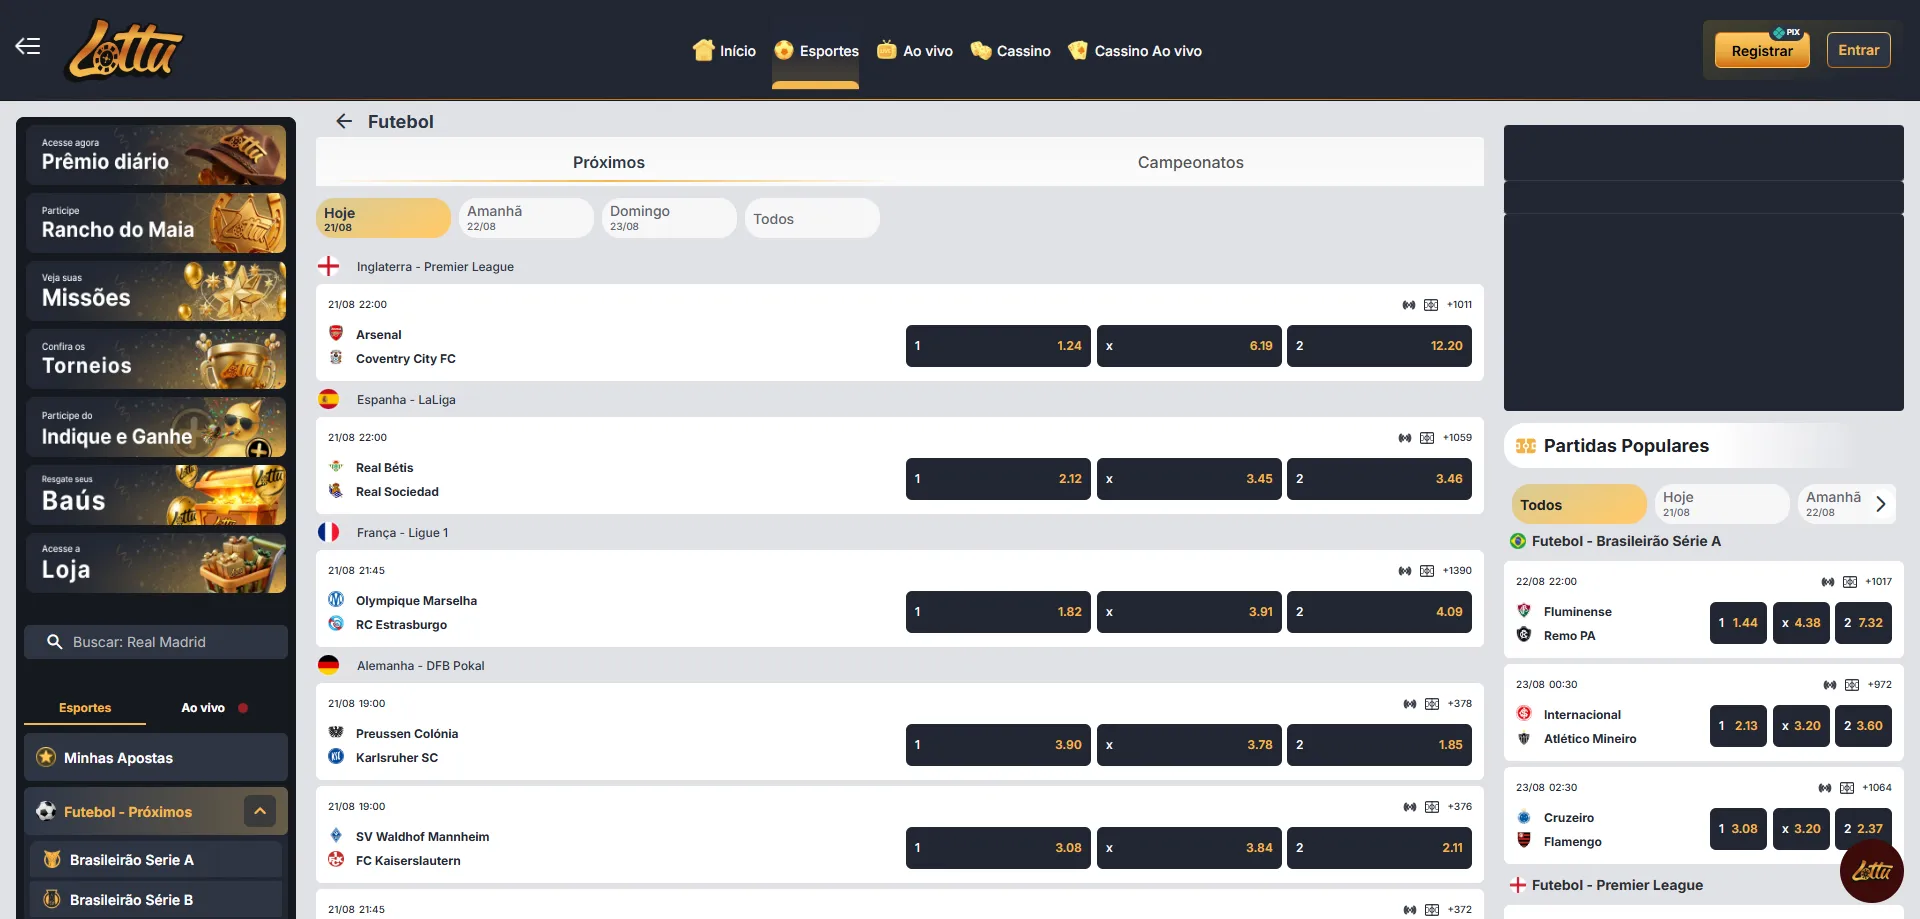The width and height of the screenshot is (1920, 919).
Task: Switch sidebar to Esportes mode
Action: click(x=85, y=708)
